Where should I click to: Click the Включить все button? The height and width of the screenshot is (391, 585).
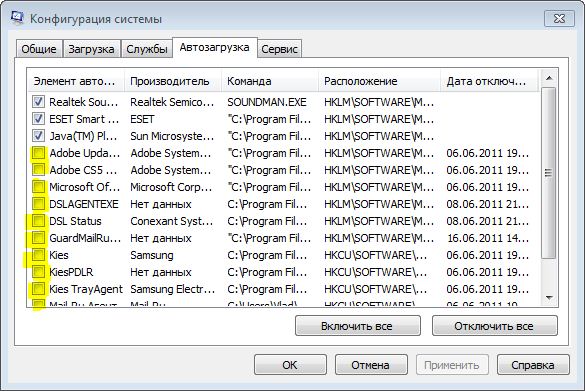click(x=357, y=326)
